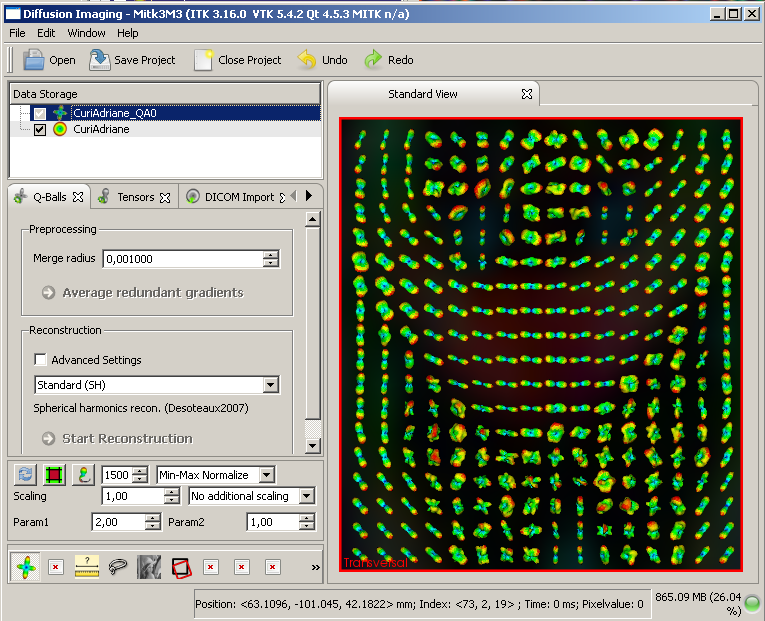This screenshot has height=621, width=765.
Task: Click the vertical scrollbar thumb in Q-Balls panel
Action: (x=313, y=323)
